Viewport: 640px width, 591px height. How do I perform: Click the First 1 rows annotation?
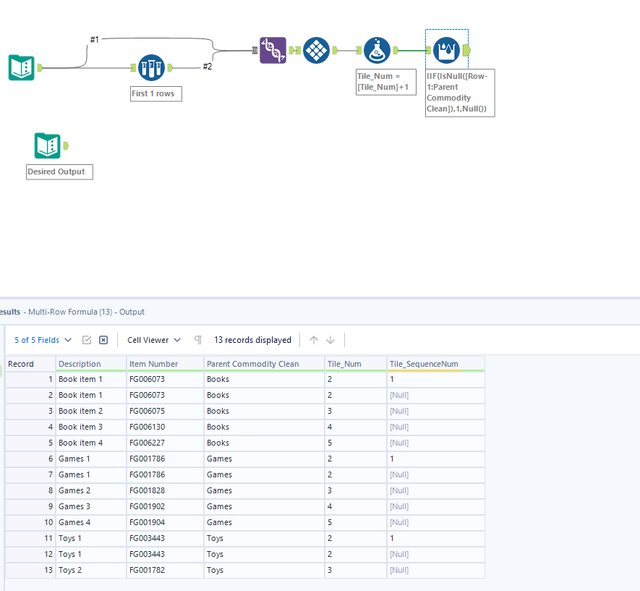156,94
